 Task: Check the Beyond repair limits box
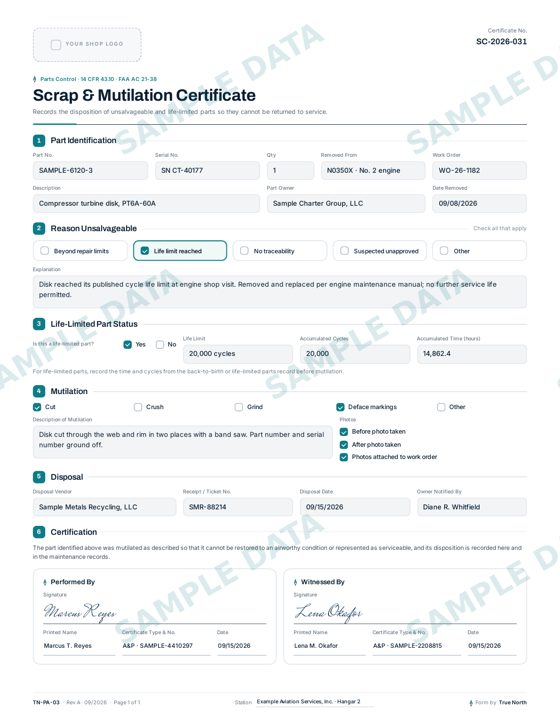[44, 251]
